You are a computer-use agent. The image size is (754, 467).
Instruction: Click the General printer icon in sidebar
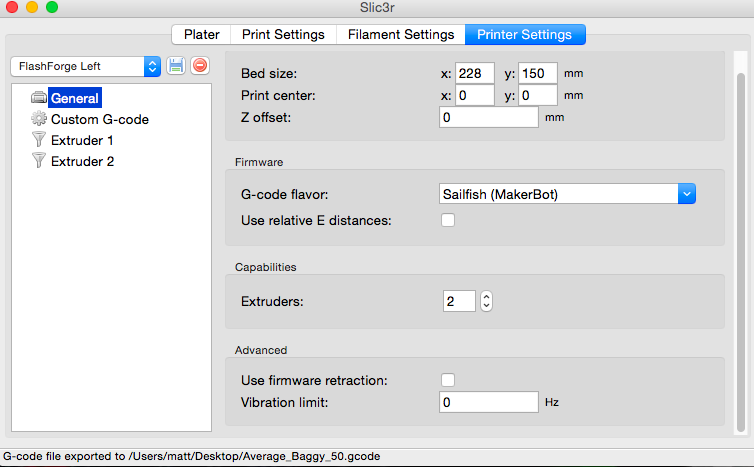point(39,98)
